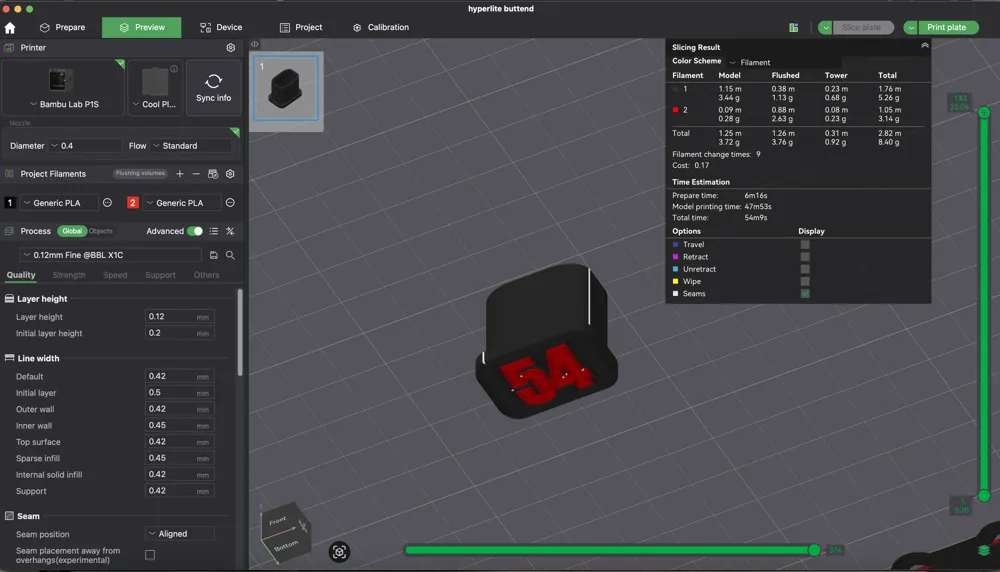
Task: Switch to Device tab
Action: click(x=221, y=27)
